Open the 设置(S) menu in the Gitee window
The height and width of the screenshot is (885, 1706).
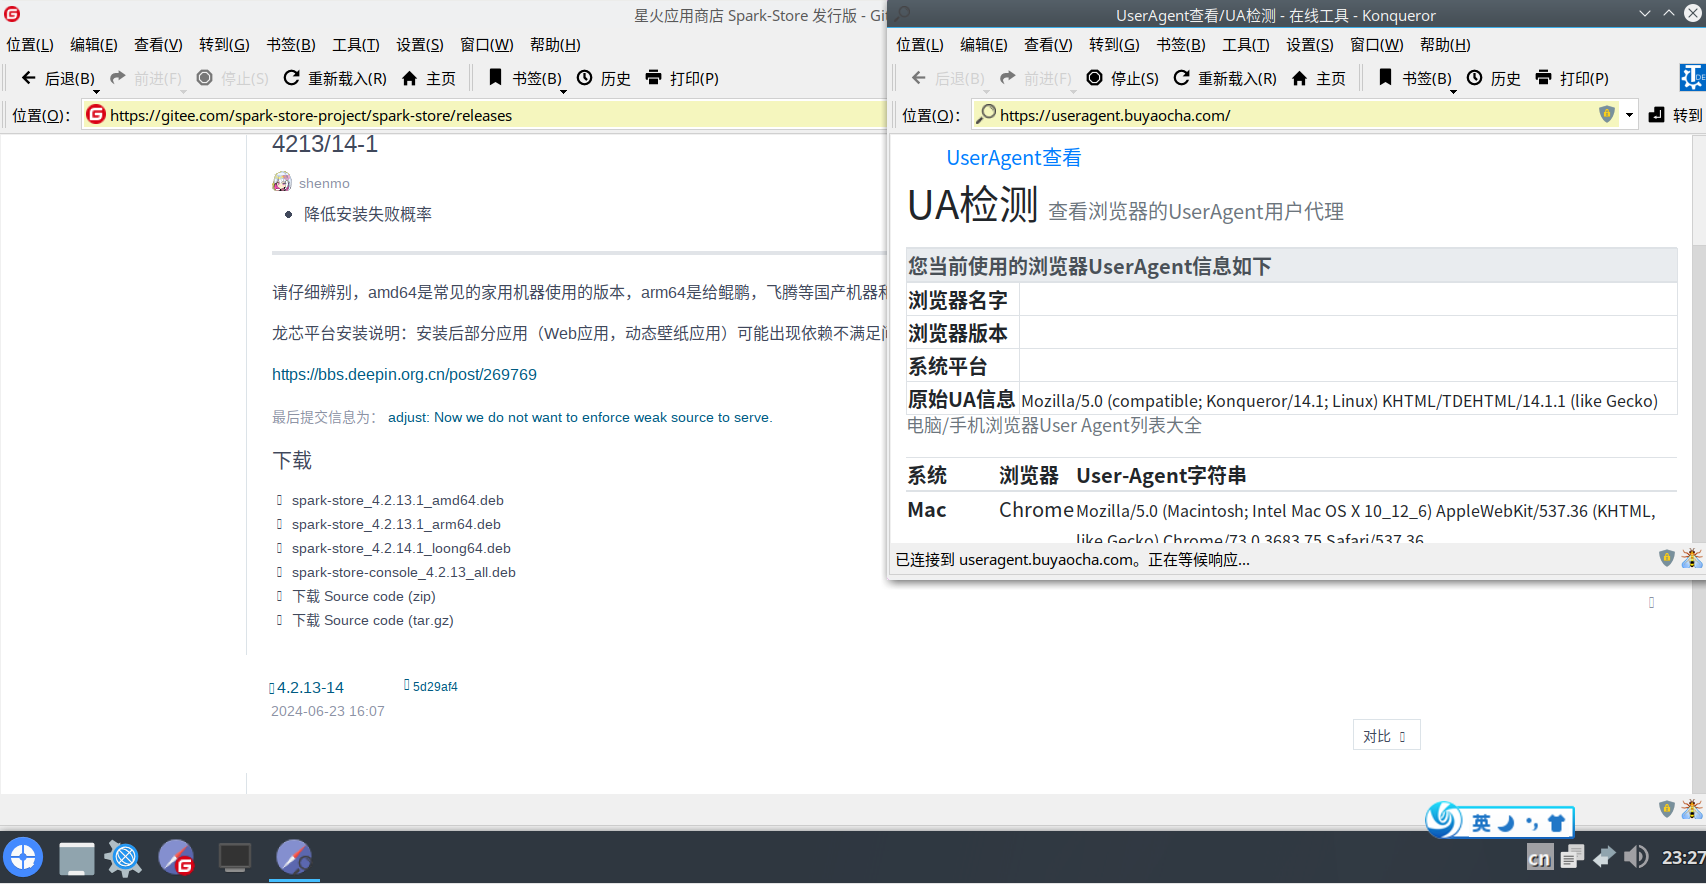pyautogui.click(x=419, y=45)
